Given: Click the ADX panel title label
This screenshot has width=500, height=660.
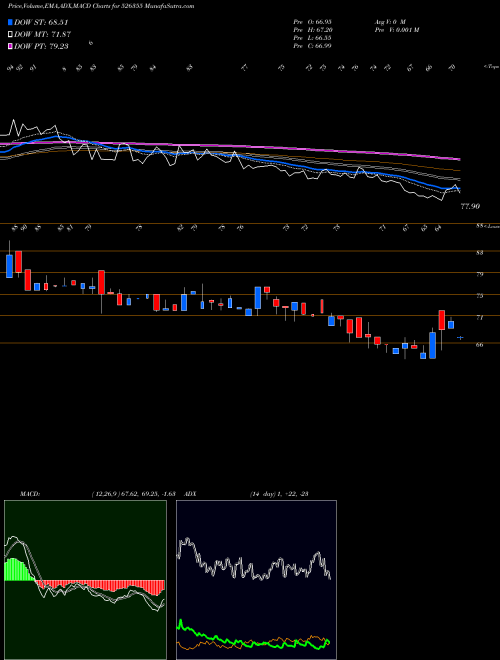Looking at the screenshot, I should pos(190,493).
